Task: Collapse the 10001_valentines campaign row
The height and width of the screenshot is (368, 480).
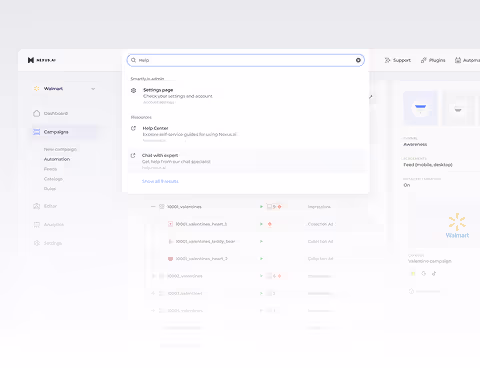Action: coord(153,207)
